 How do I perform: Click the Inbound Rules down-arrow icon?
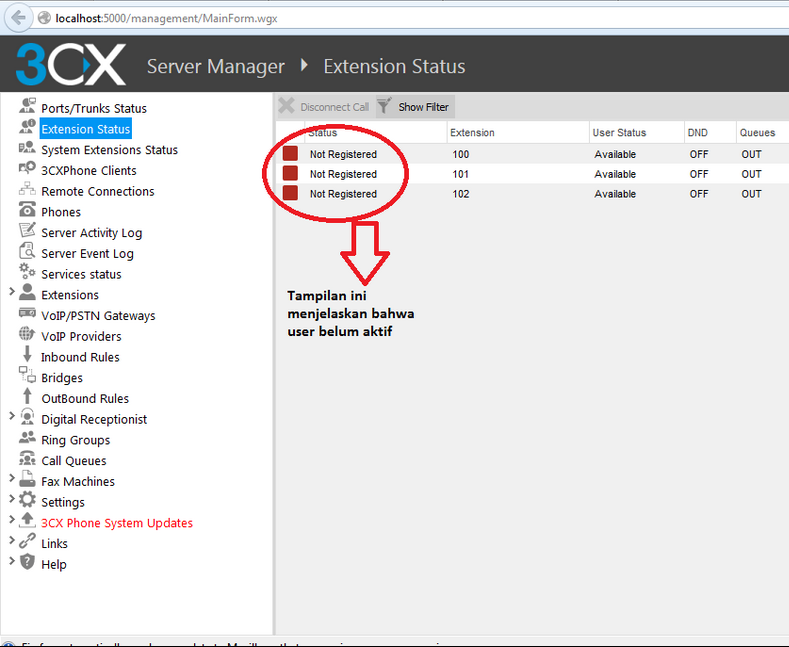point(27,354)
